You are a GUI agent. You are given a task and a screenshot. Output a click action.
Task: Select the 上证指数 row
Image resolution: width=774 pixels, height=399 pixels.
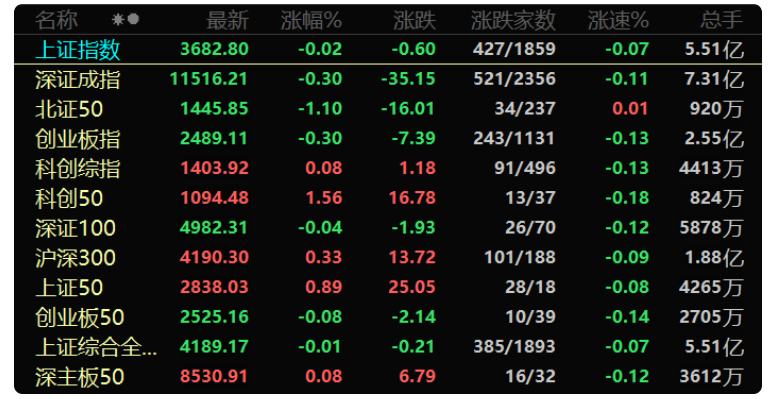(x=387, y=49)
